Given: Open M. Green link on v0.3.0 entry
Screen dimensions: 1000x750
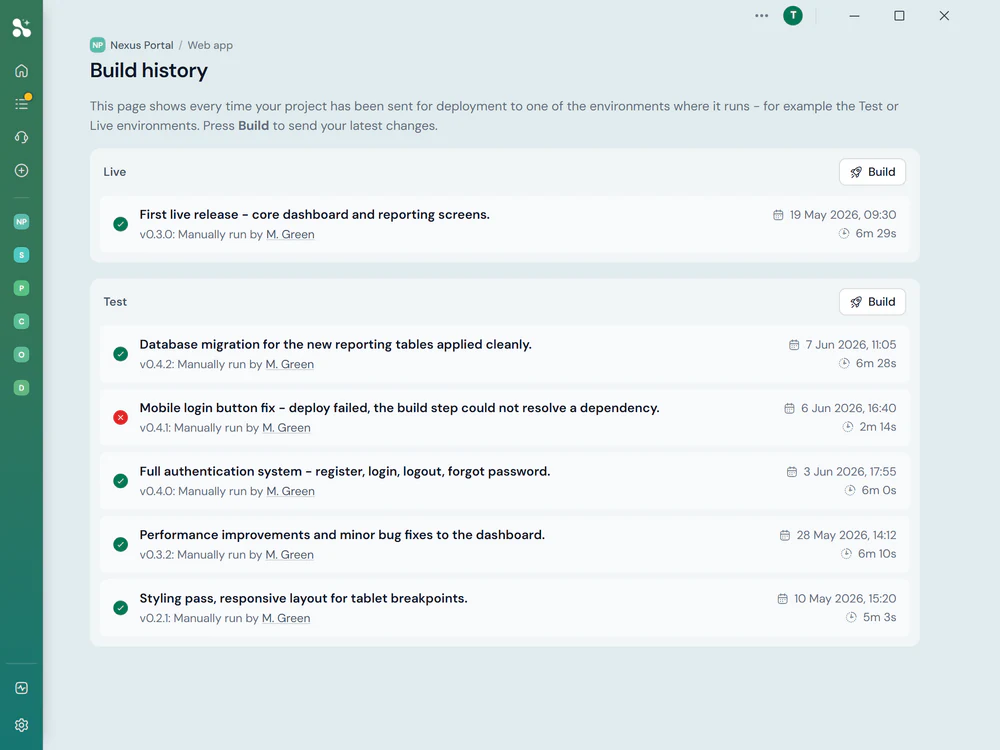Looking at the screenshot, I should [x=290, y=235].
